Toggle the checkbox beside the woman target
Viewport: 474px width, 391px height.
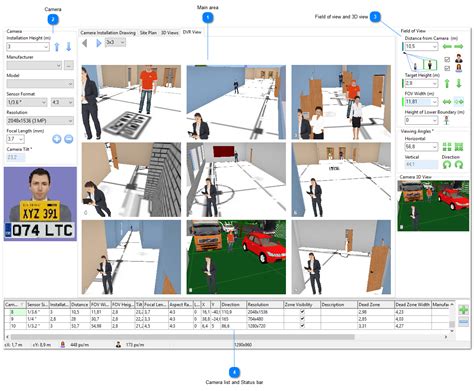[447, 68]
